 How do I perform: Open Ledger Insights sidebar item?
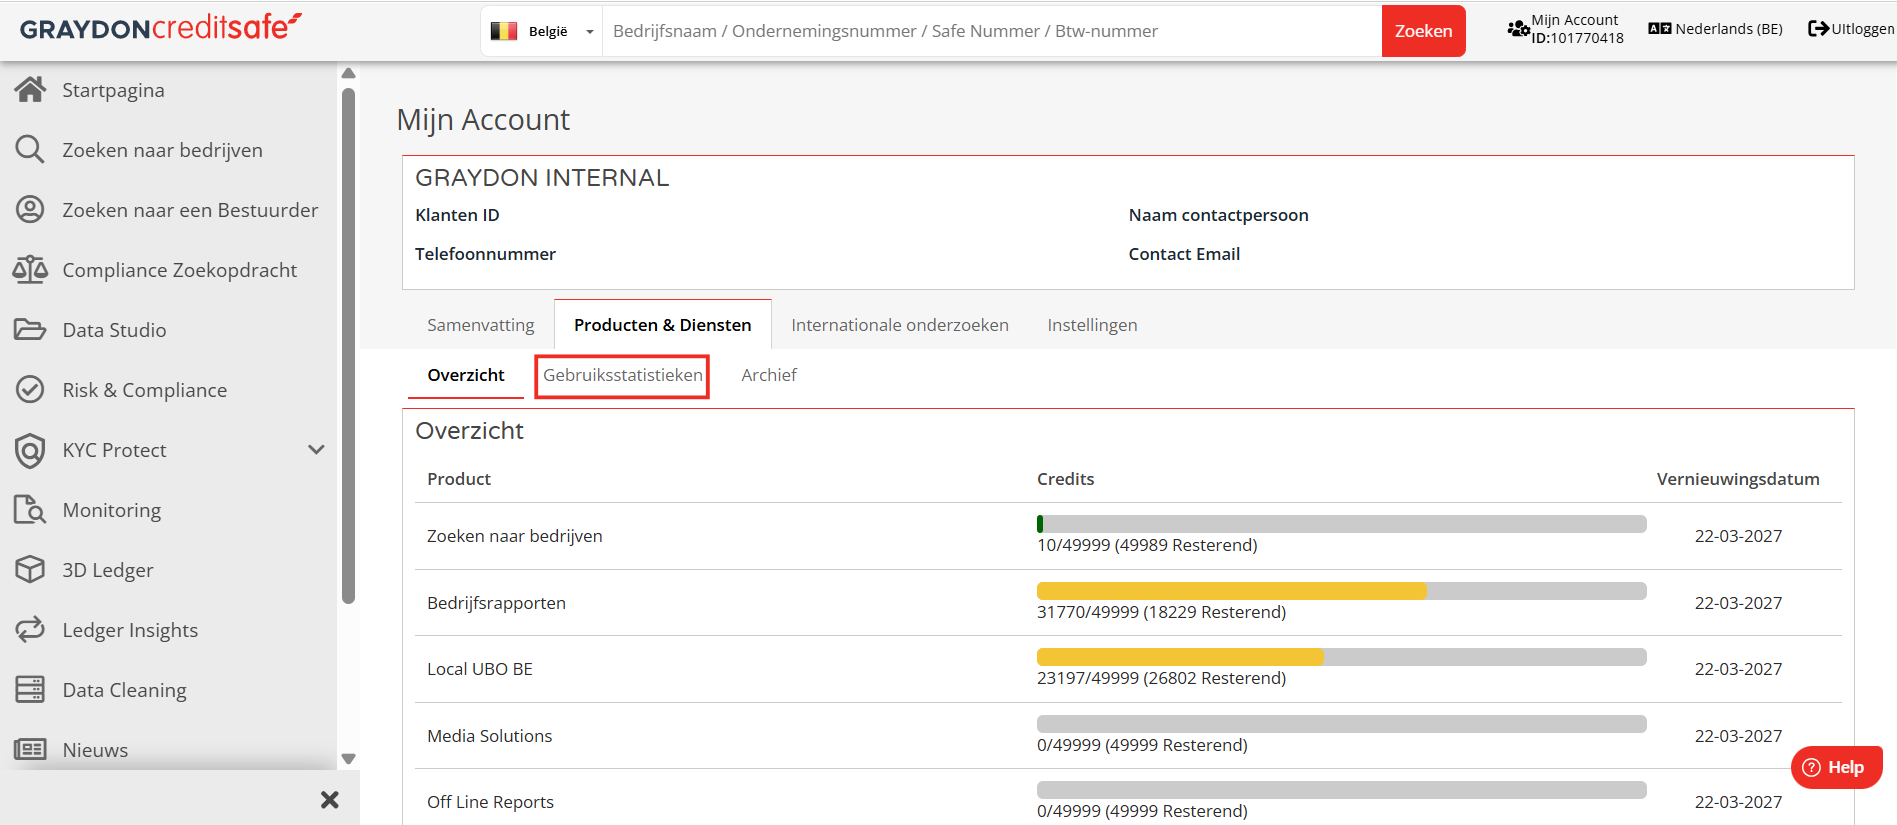130,630
